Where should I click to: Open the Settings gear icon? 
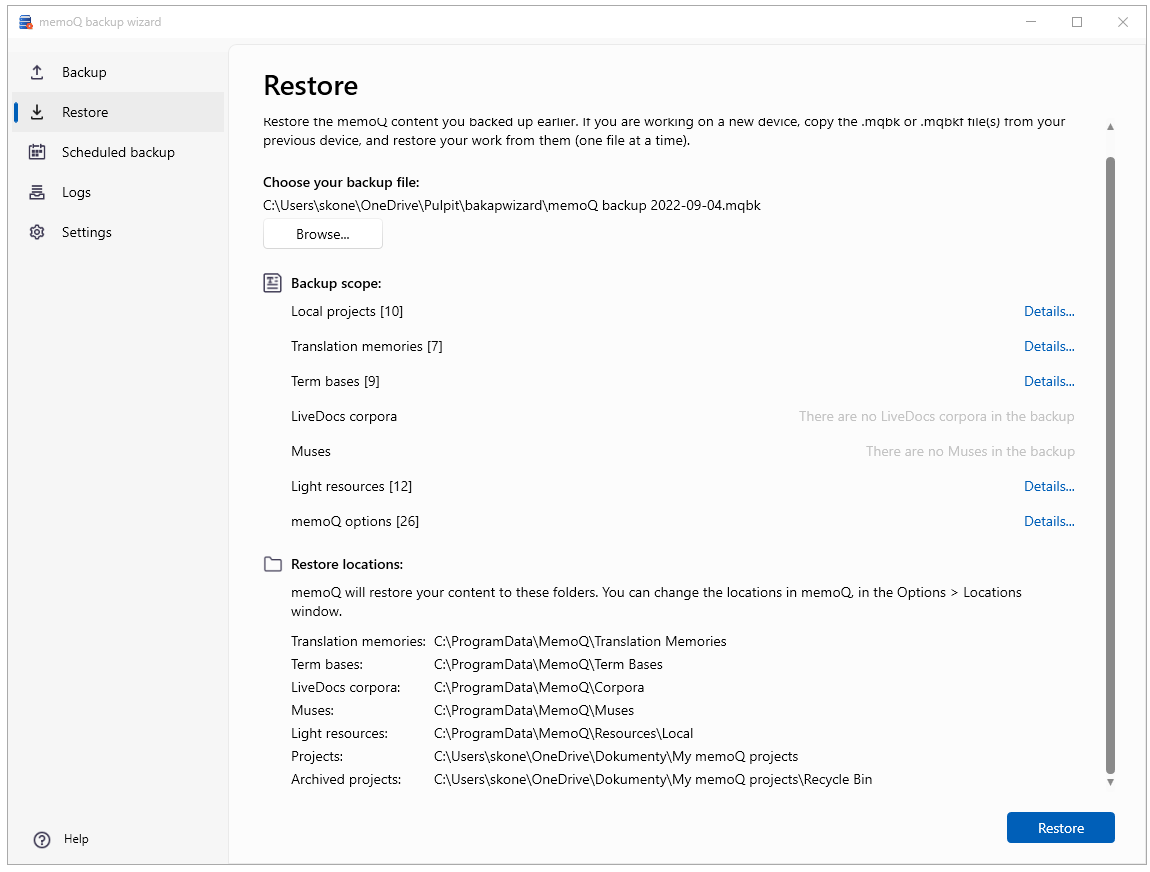37,232
